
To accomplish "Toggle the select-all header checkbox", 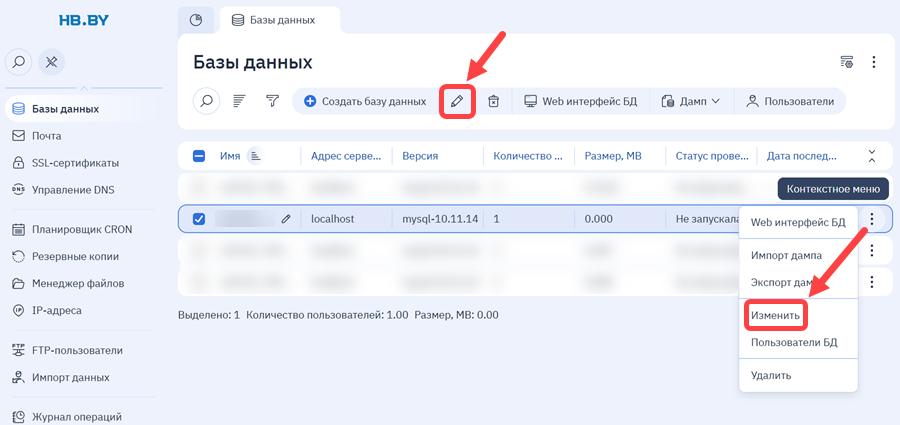I will point(199,156).
